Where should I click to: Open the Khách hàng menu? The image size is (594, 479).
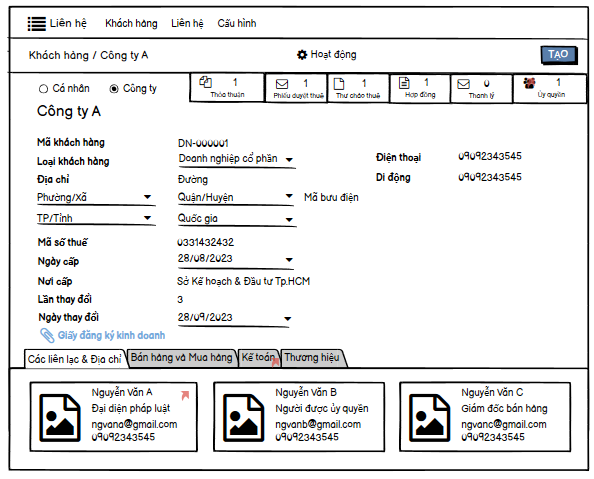click(x=131, y=23)
